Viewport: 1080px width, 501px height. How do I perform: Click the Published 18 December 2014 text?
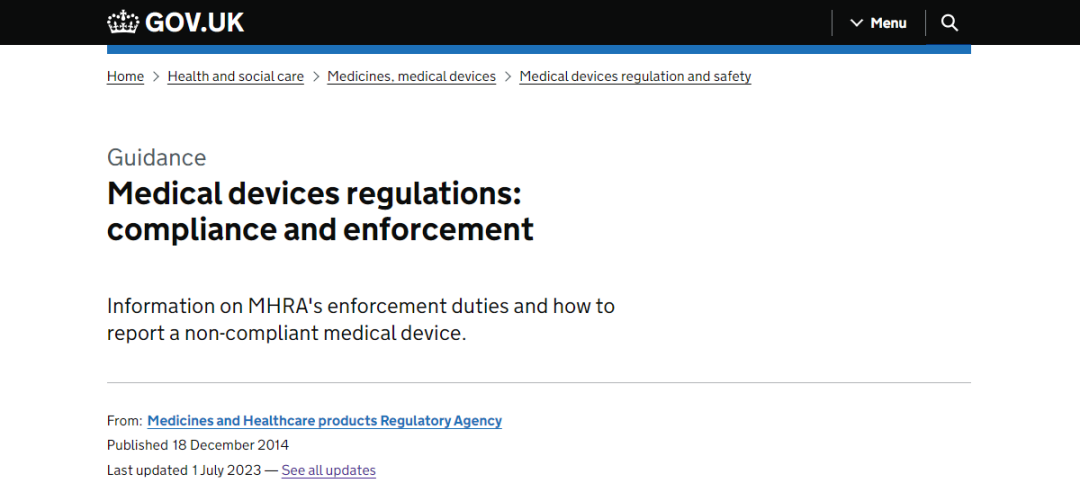(198, 445)
